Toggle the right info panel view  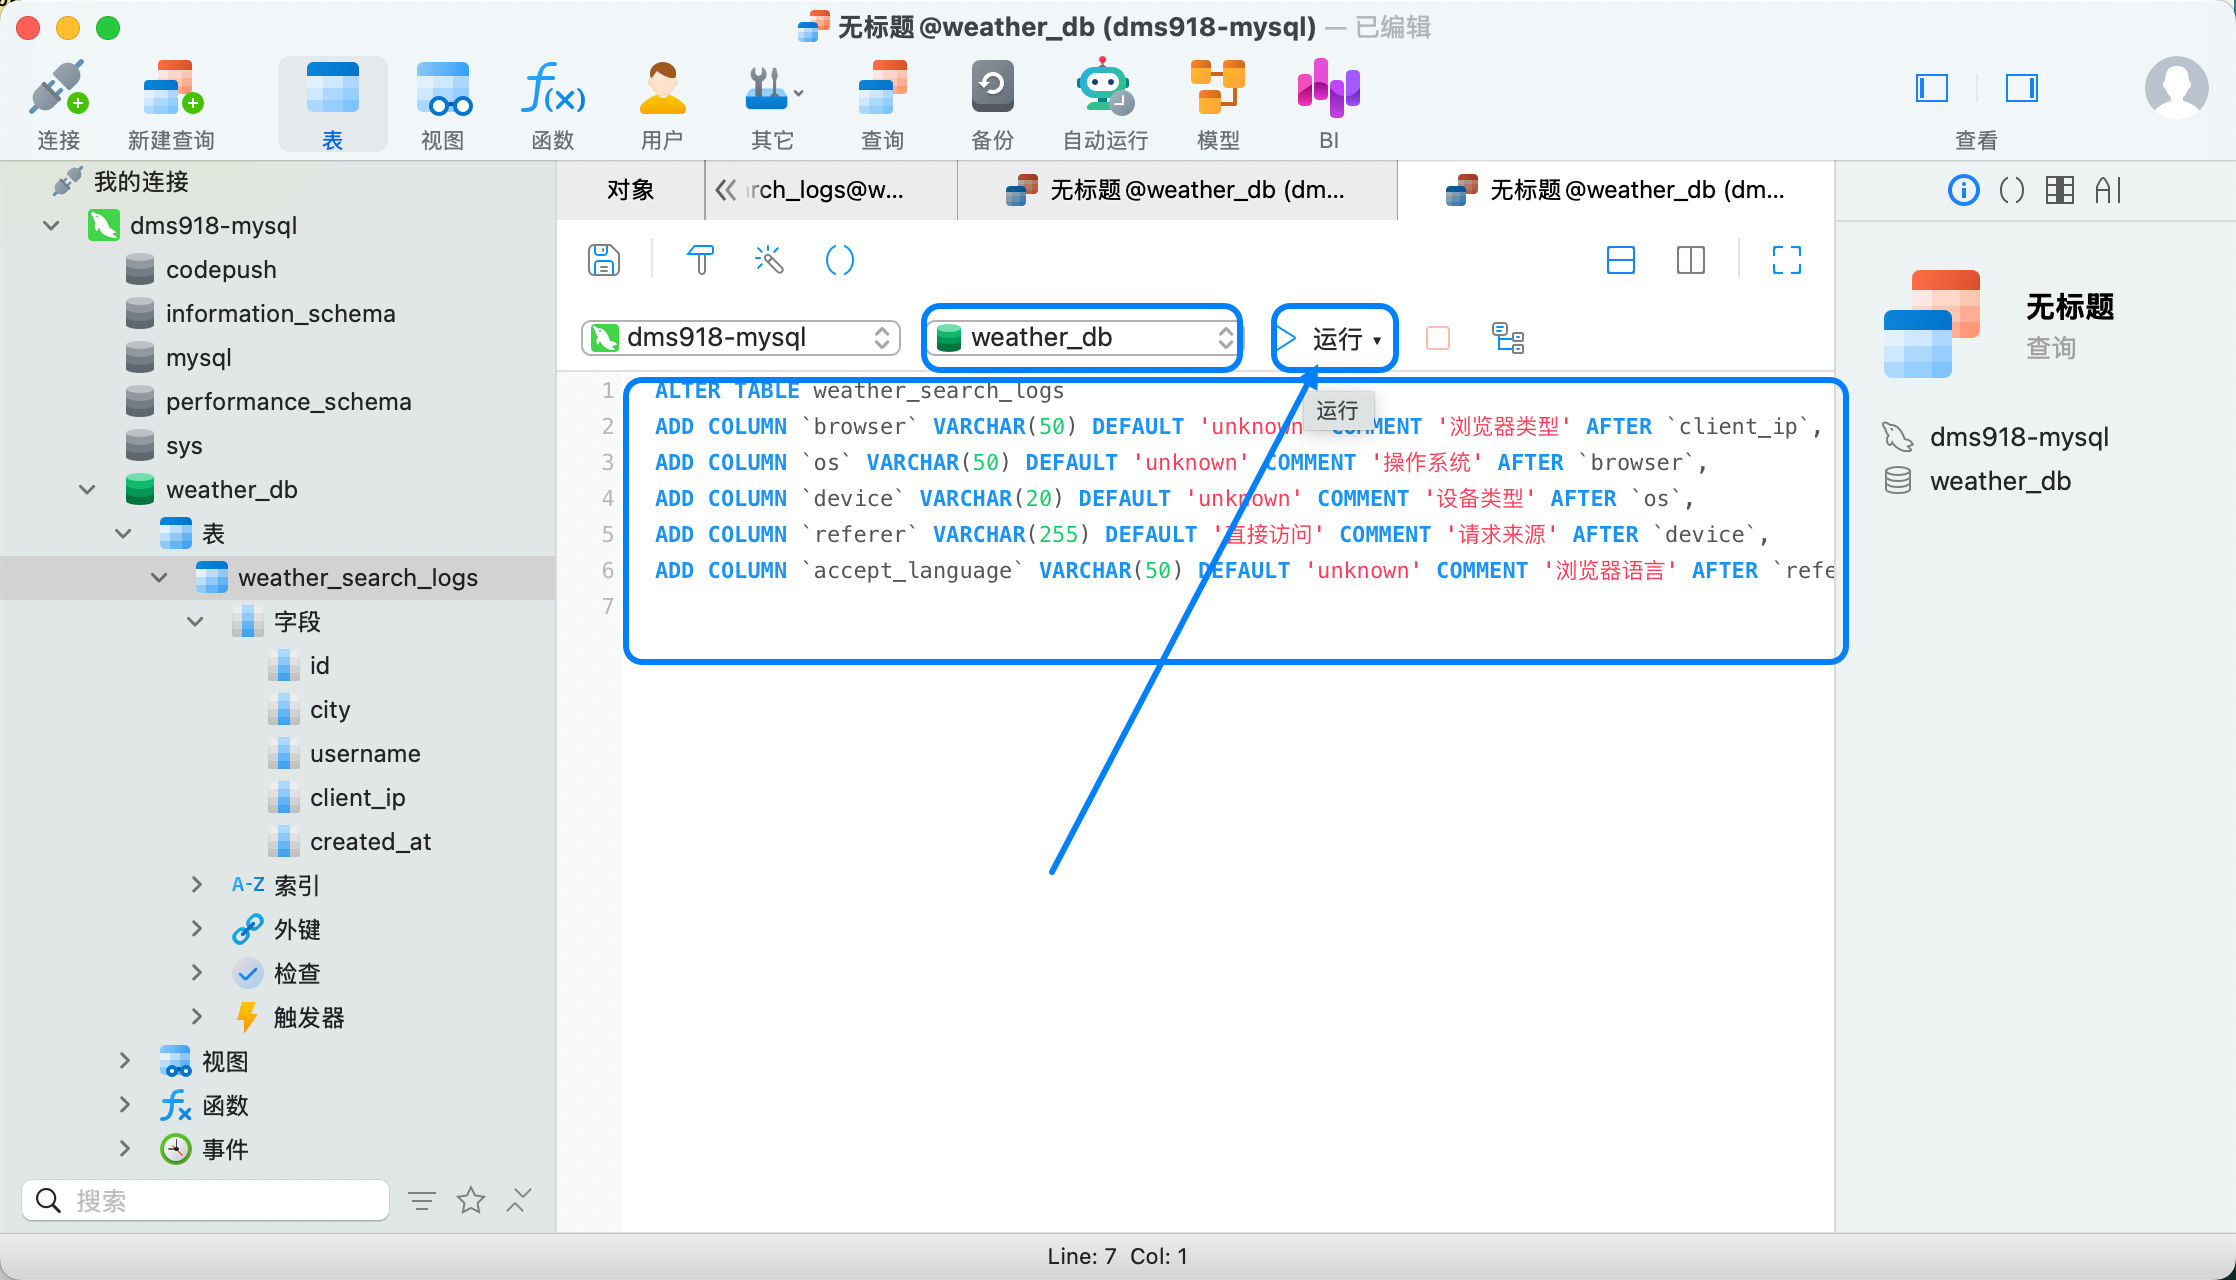(x=2021, y=88)
